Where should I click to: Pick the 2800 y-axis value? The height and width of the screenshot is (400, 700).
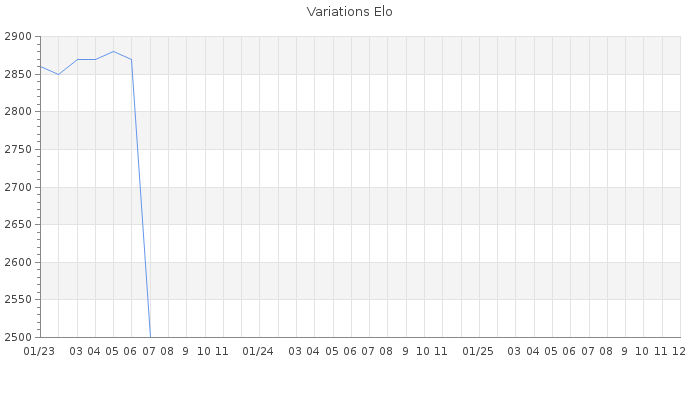click(18, 112)
